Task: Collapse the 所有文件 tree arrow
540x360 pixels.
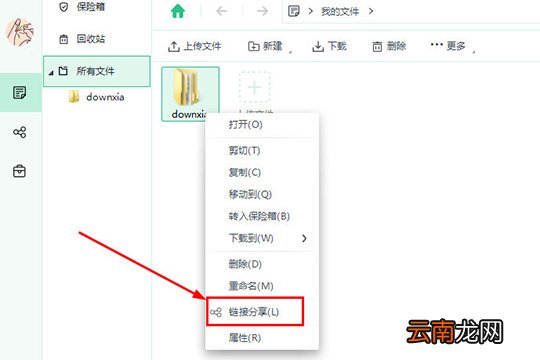Action: click(51, 73)
